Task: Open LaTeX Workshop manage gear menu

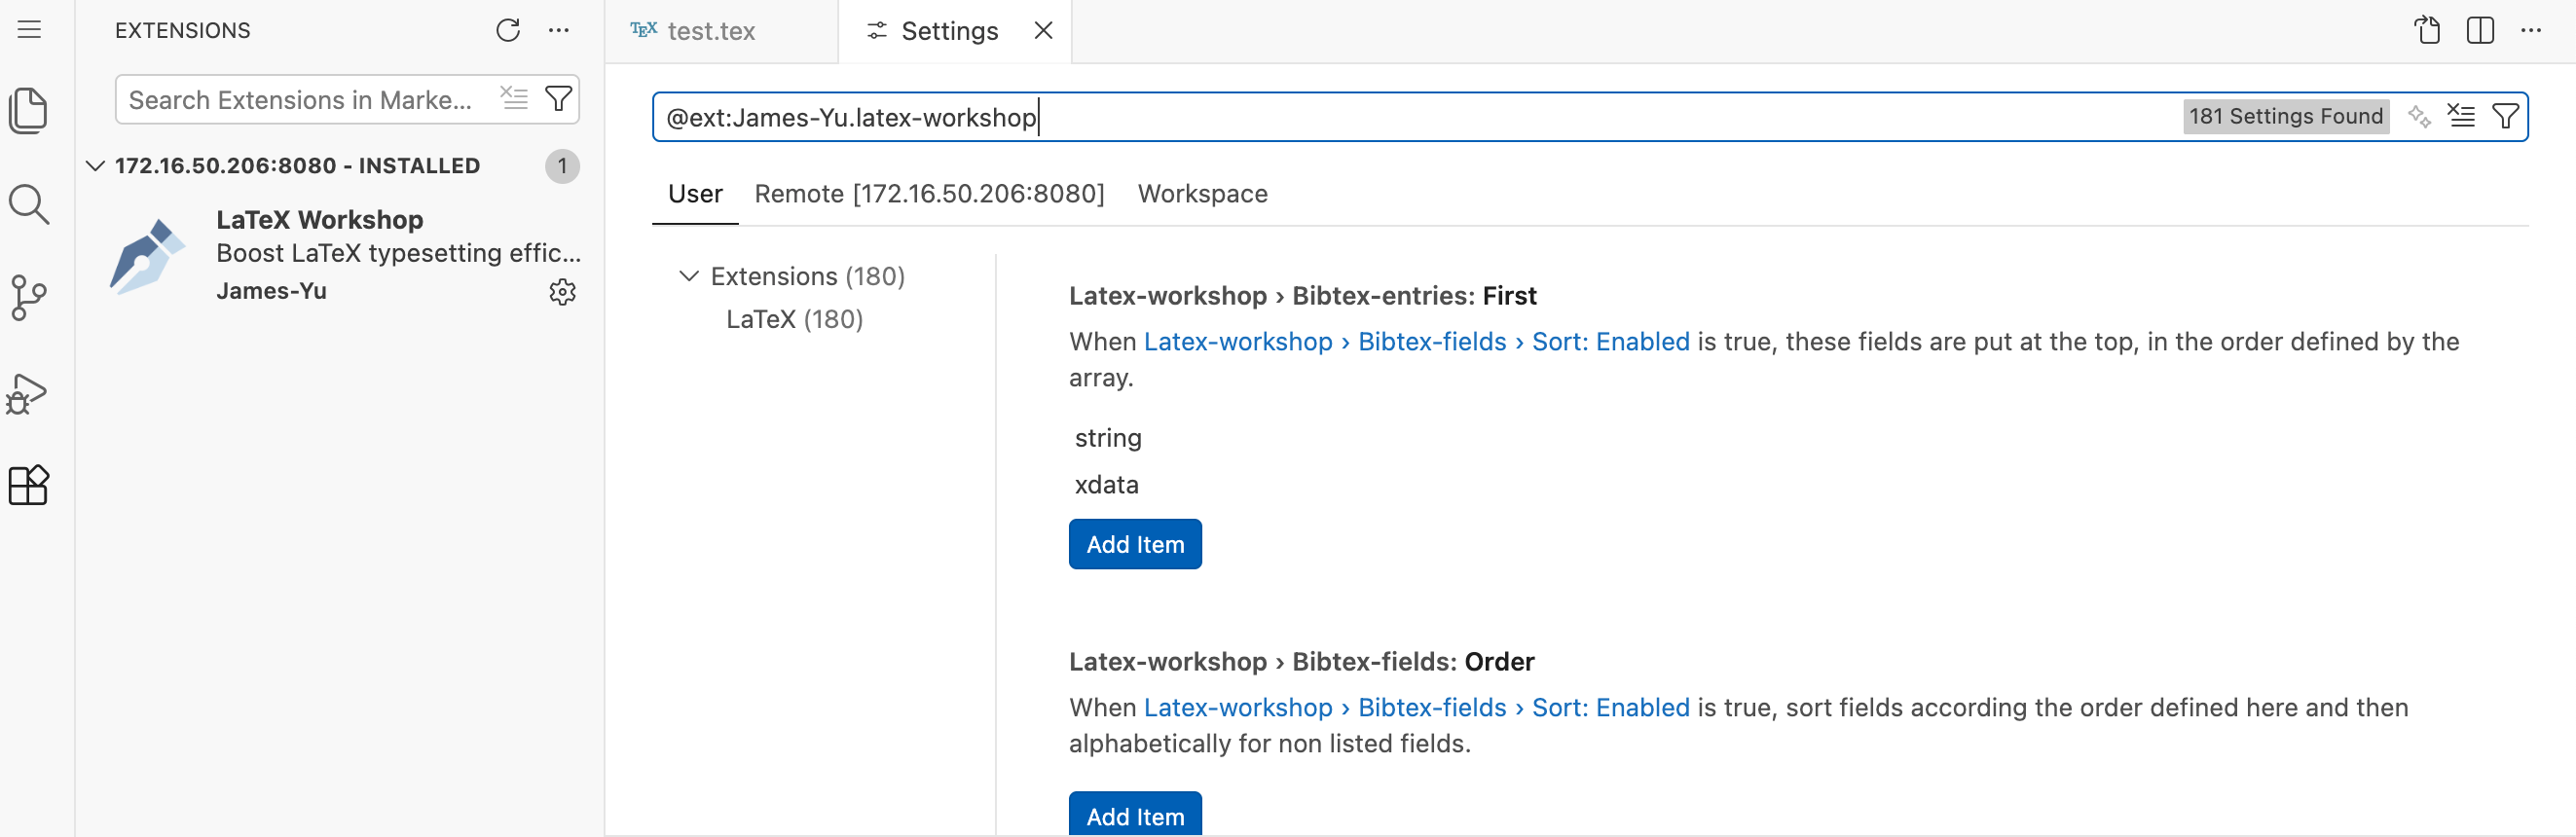Action: click(562, 291)
